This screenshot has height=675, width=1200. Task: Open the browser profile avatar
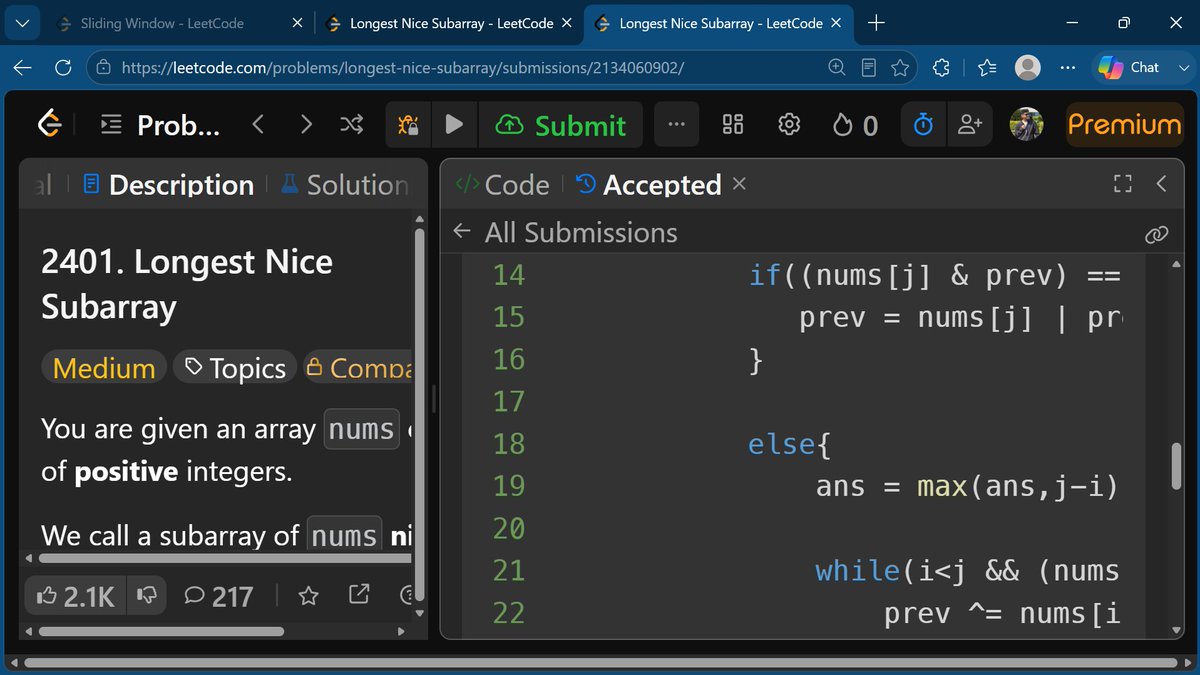coord(1027,68)
